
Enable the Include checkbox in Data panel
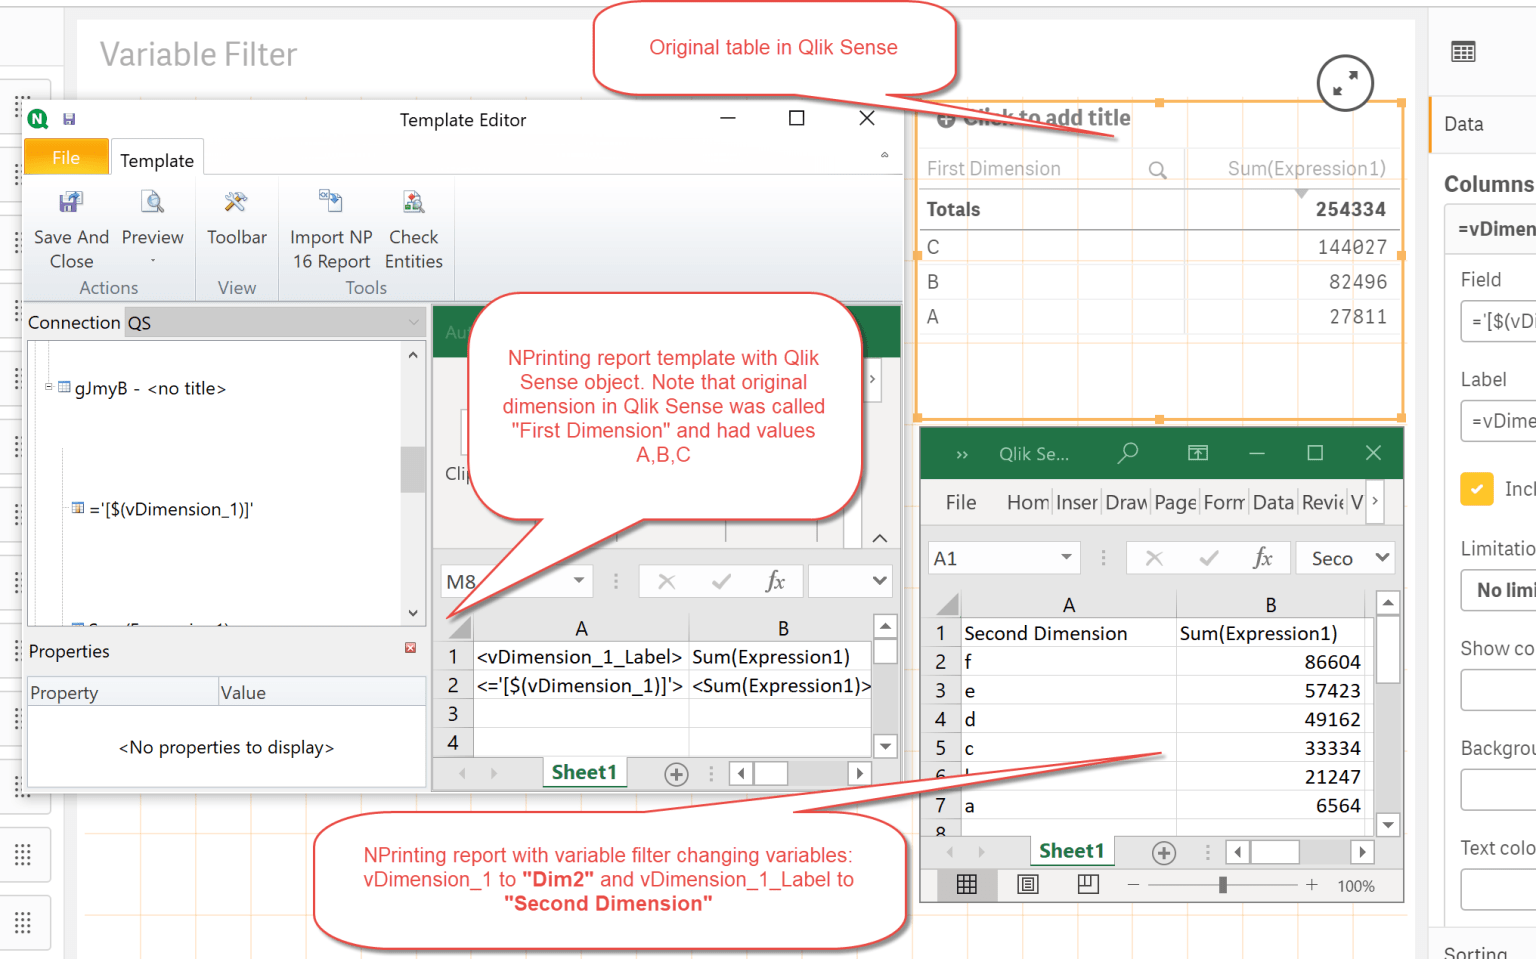[1477, 489]
